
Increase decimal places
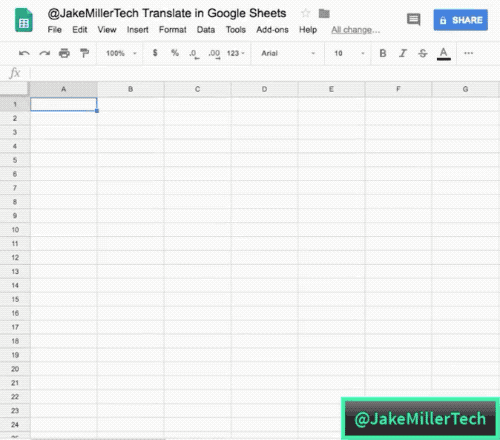[214, 54]
